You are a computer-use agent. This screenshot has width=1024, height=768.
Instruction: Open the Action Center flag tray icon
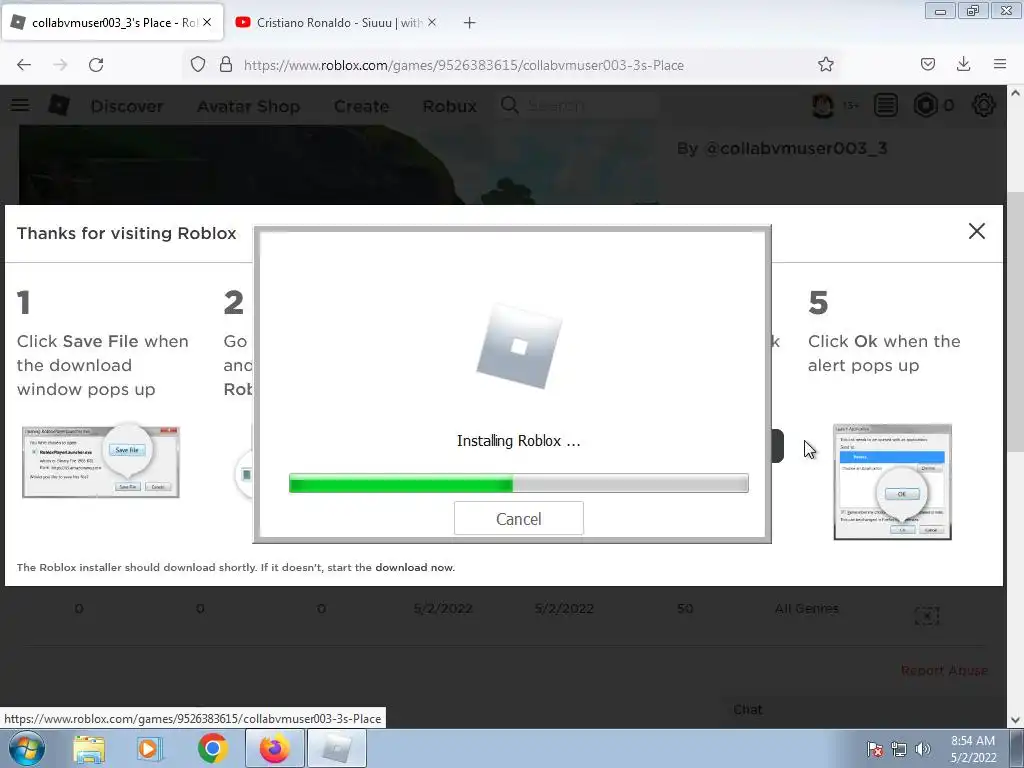(x=874, y=749)
